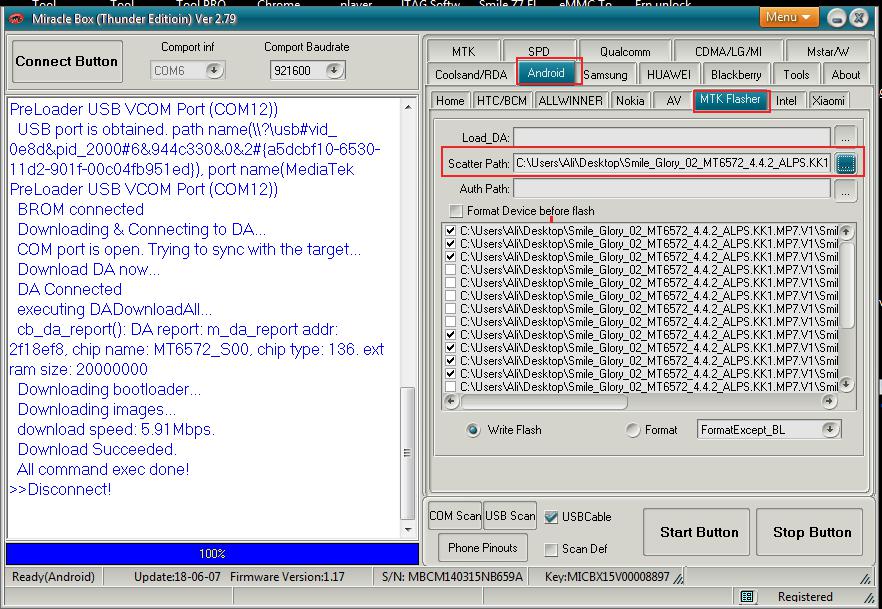Viewport: 882px width, 609px height.
Task: Focus the Load_DA input field
Action: pyautogui.click(x=672, y=137)
